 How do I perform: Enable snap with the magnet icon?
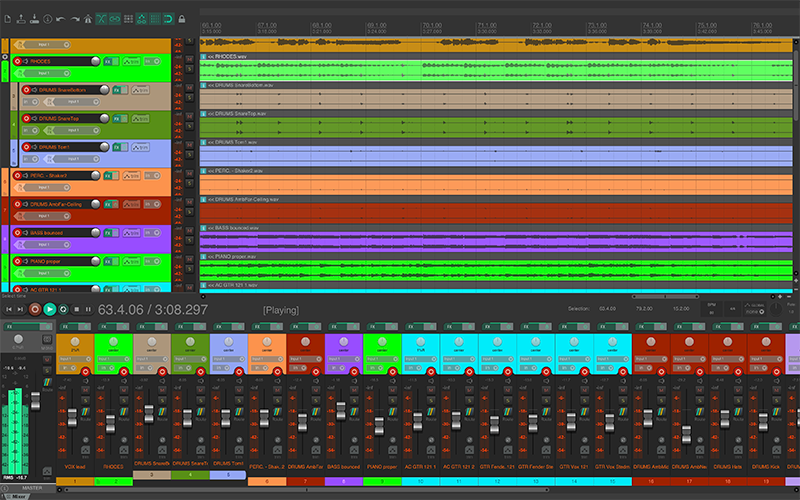tap(167, 18)
